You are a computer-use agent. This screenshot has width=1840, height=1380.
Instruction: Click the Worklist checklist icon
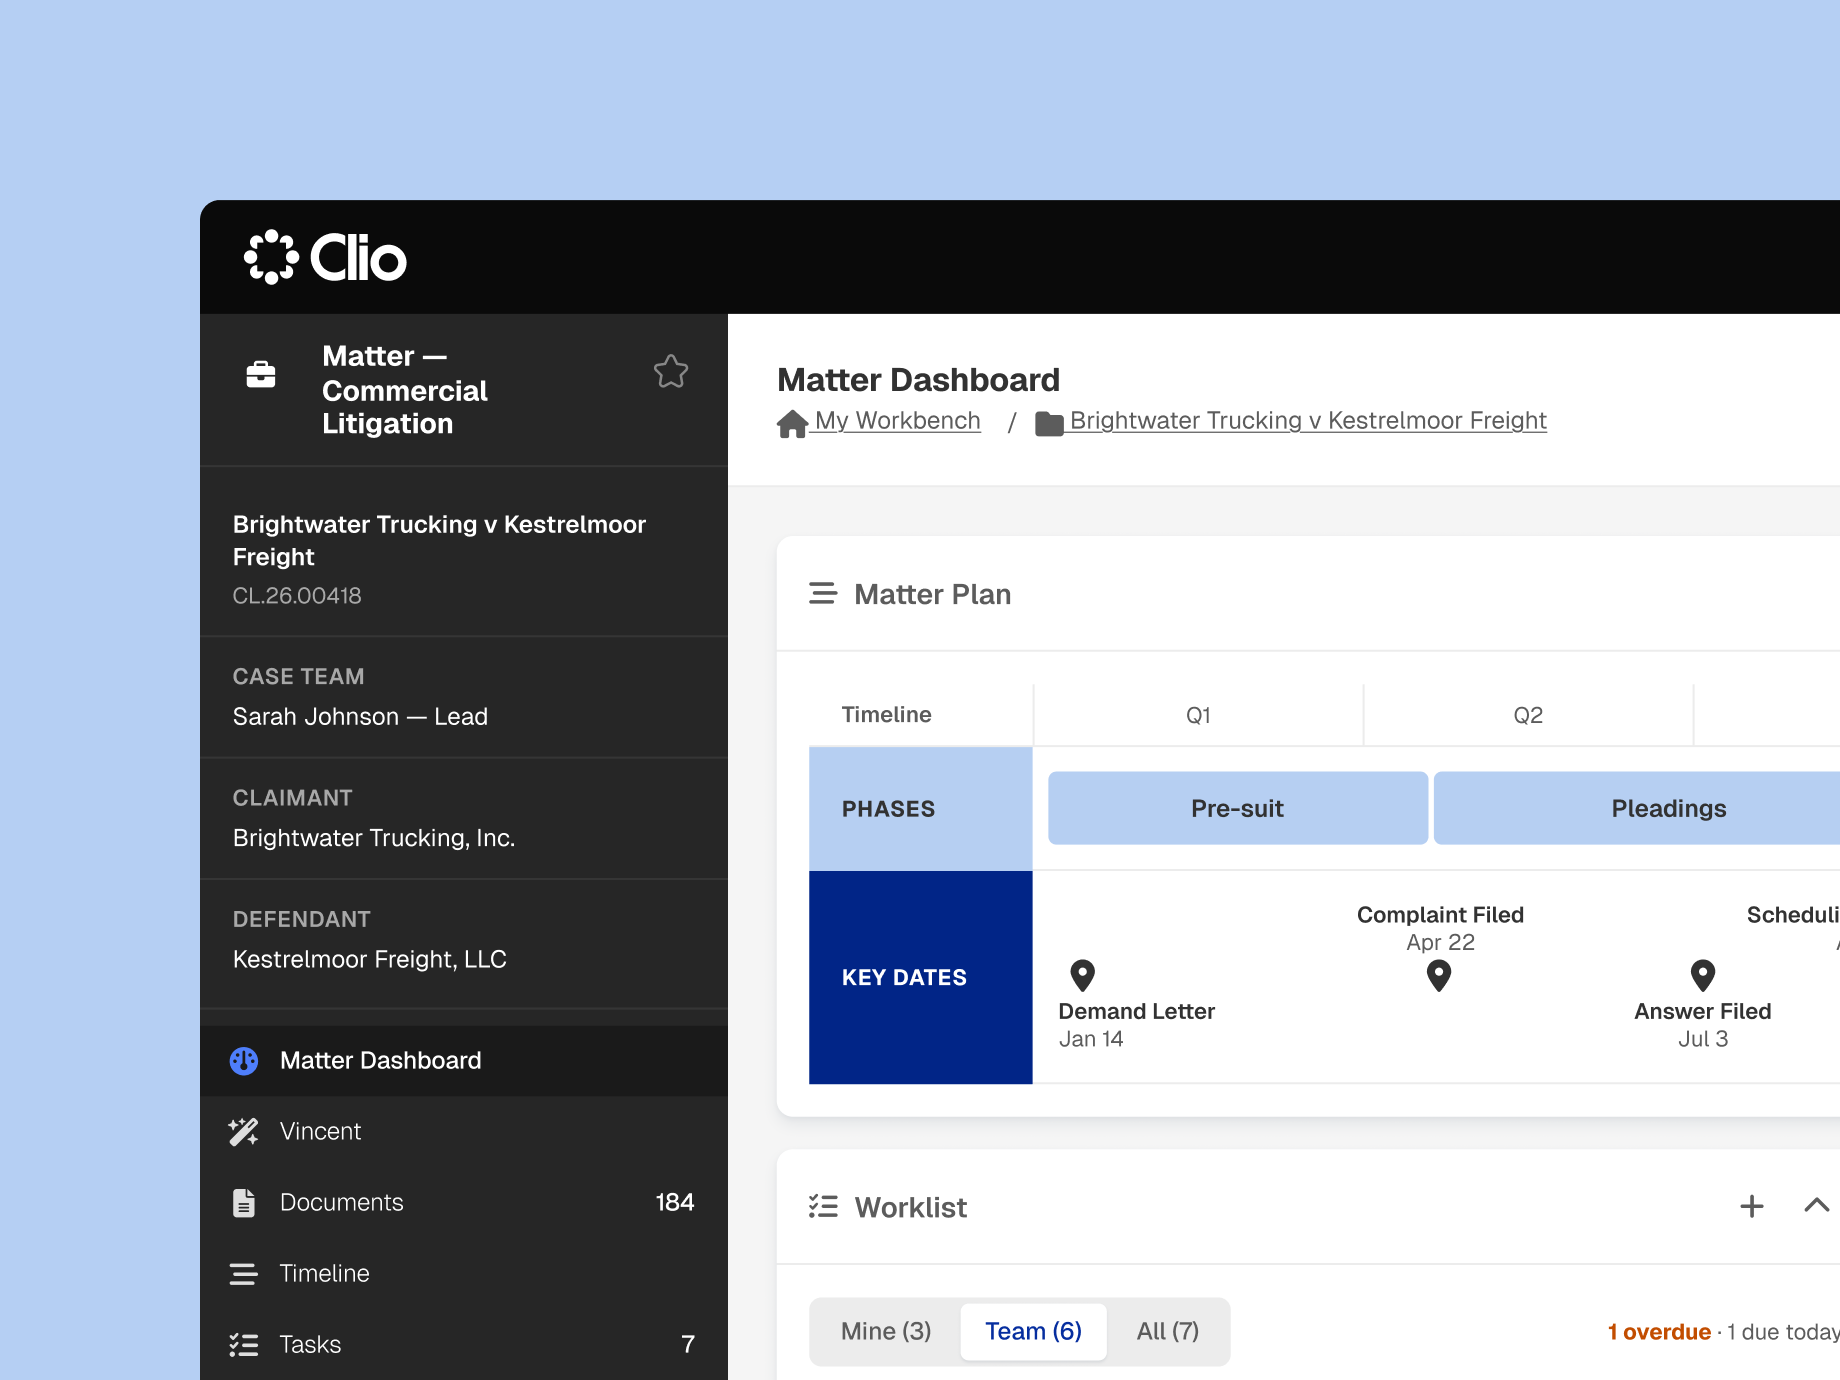[x=823, y=1206]
